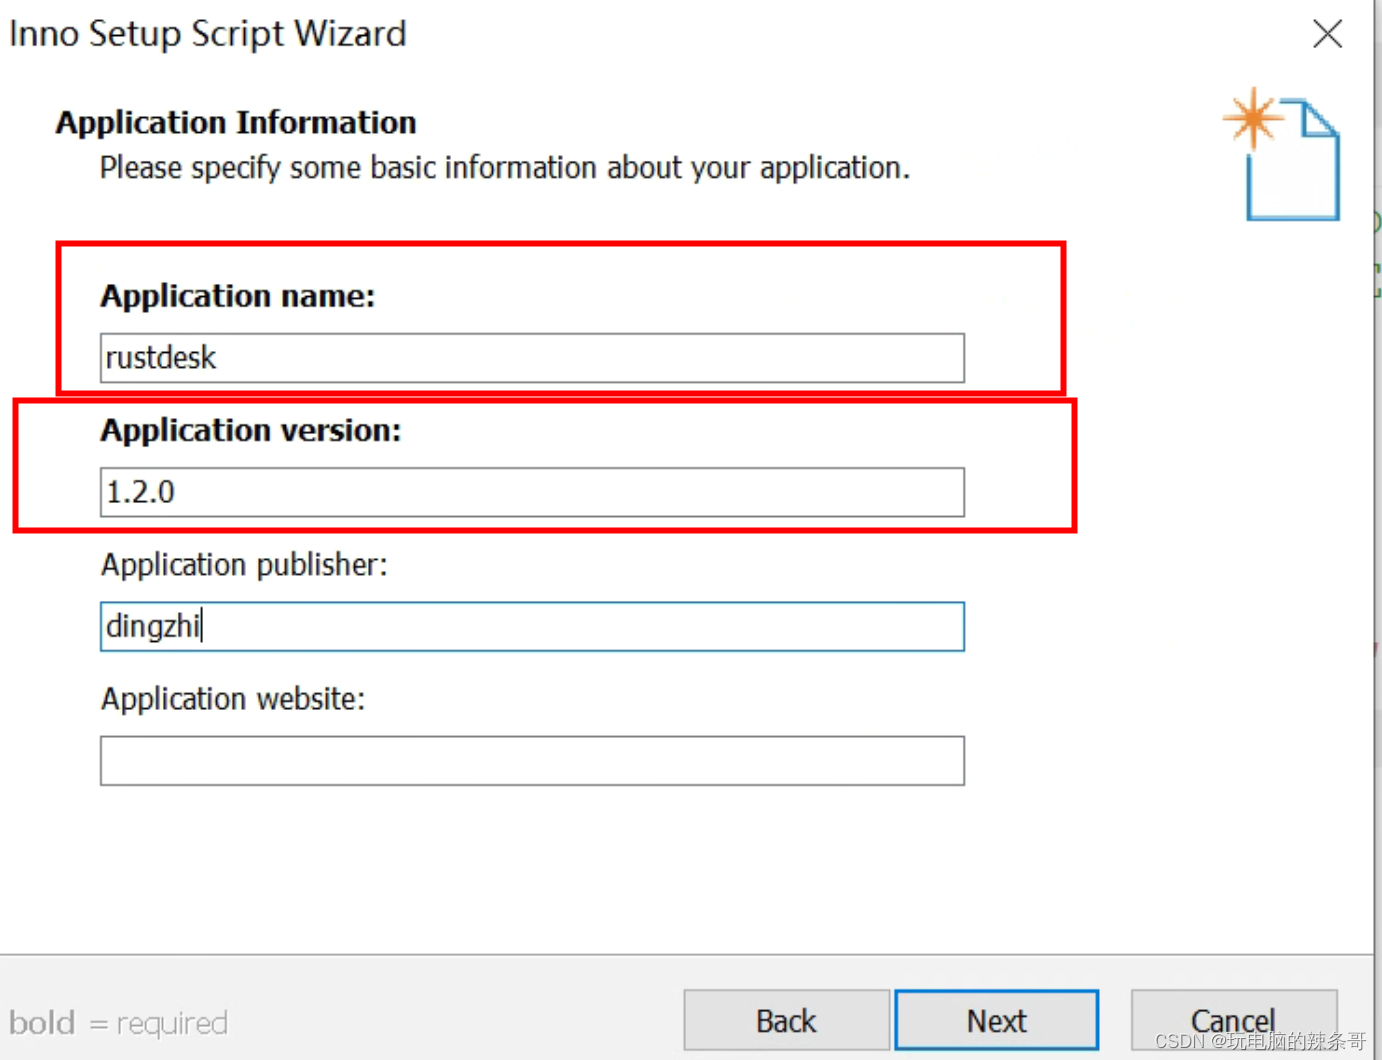
Task: Click the 'Application website:' label
Action: tap(233, 699)
